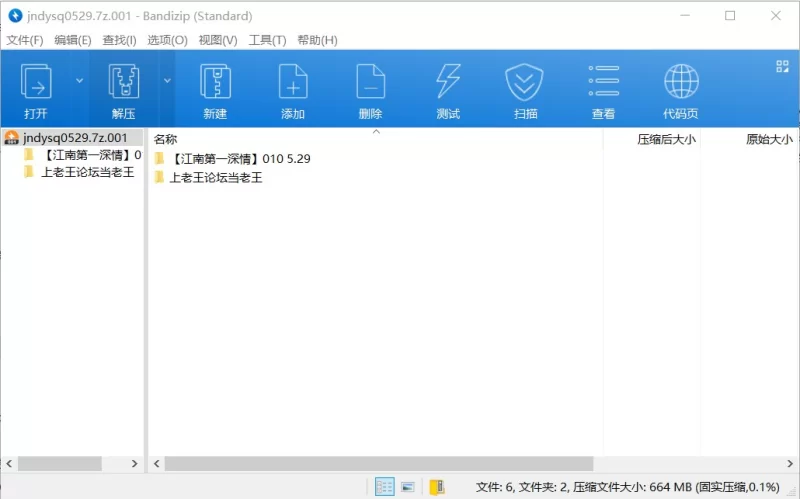
Task: Click the 解压 (Extract) toolbar icon
Action: (x=123, y=82)
